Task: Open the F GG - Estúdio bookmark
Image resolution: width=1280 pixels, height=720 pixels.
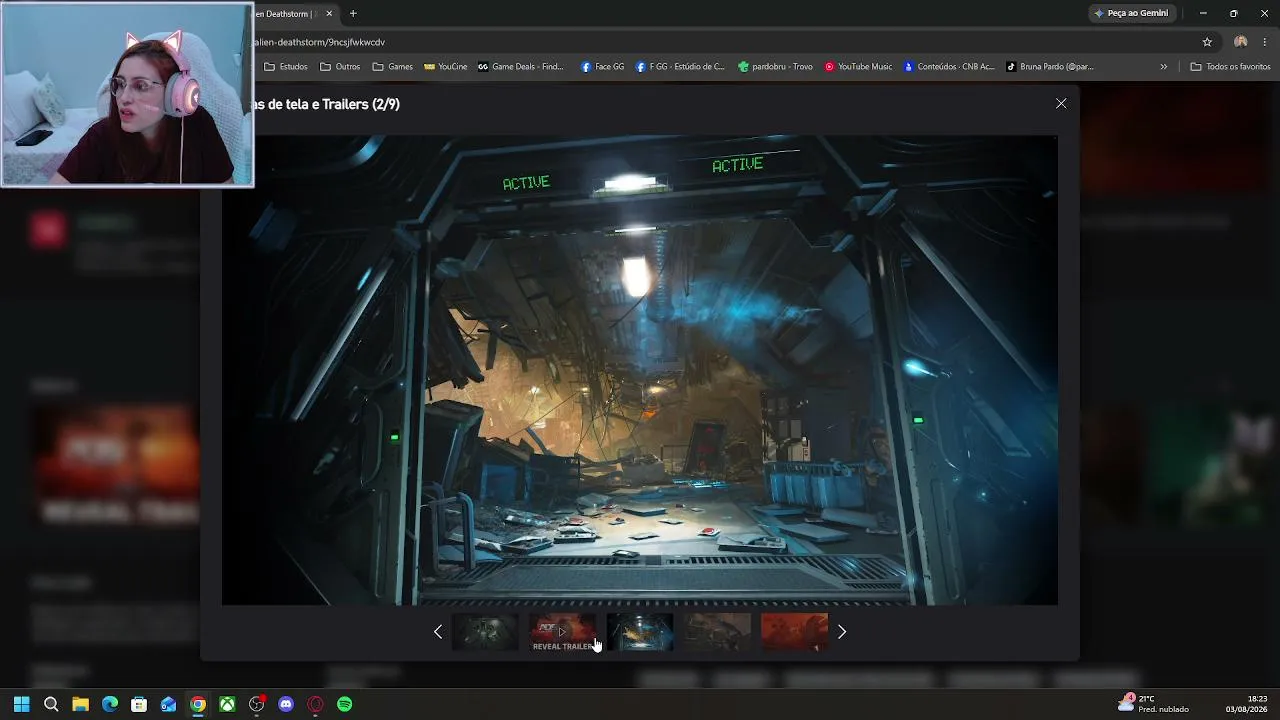Action: click(680, 67)
